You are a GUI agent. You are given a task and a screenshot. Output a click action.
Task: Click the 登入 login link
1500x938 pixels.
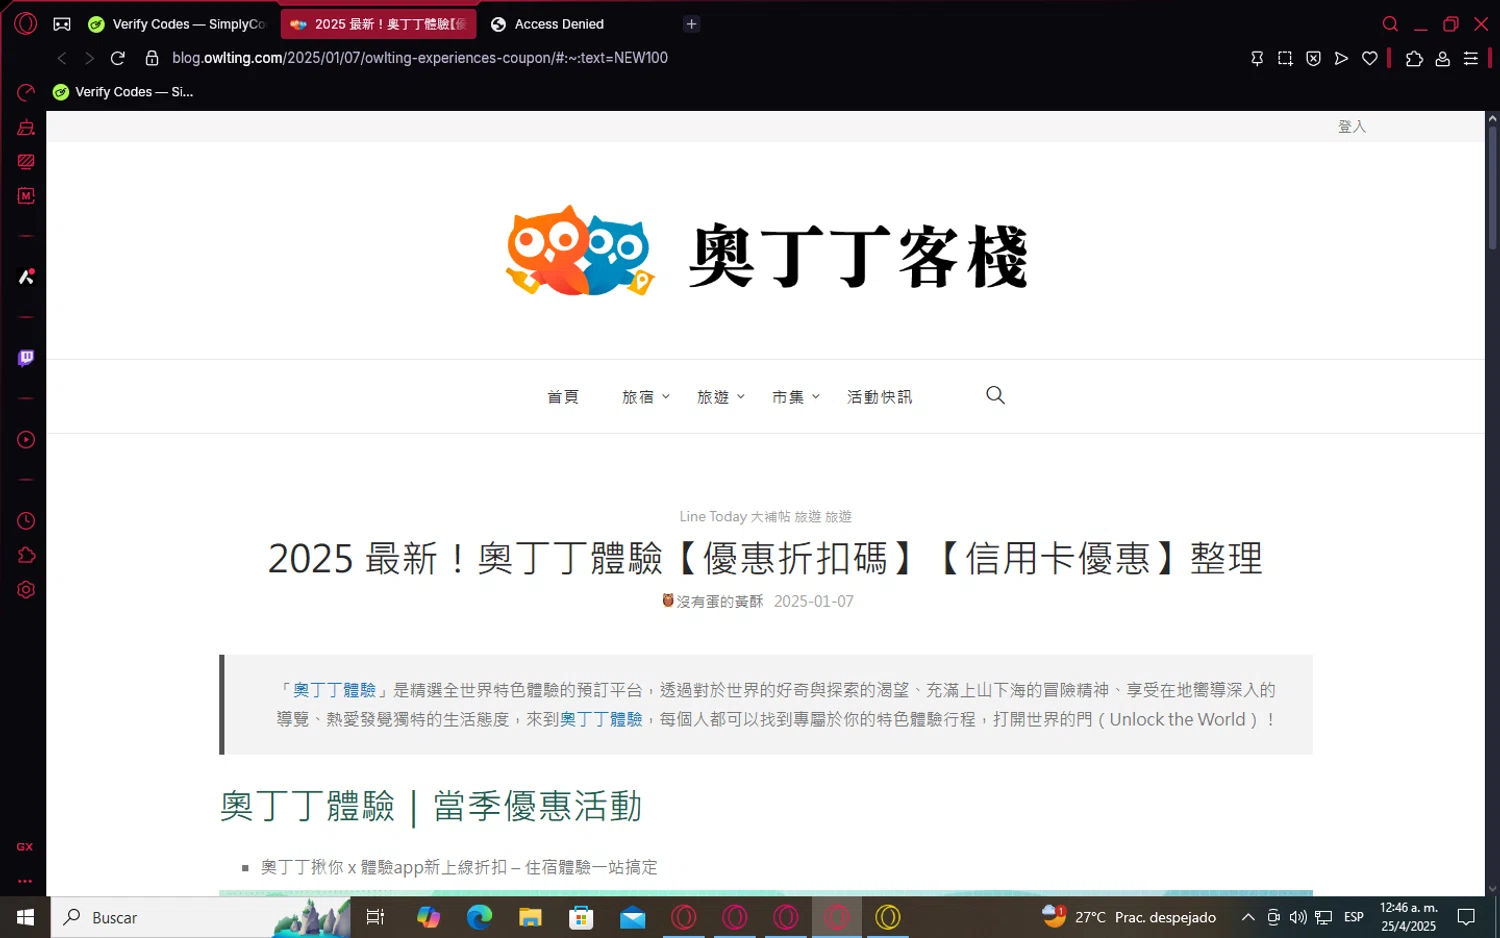click(1352, 126)
